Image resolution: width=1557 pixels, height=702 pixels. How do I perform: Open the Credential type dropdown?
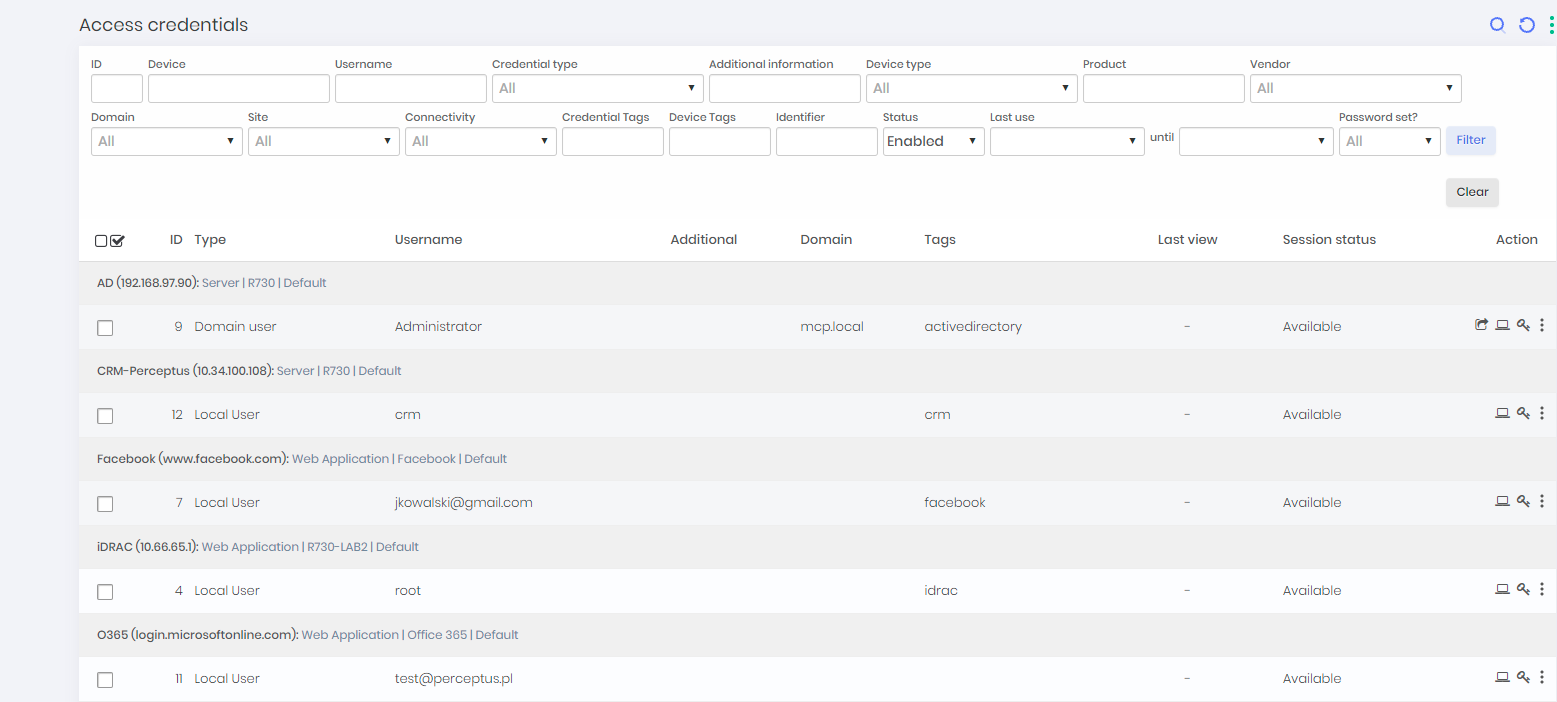(597, 89)
